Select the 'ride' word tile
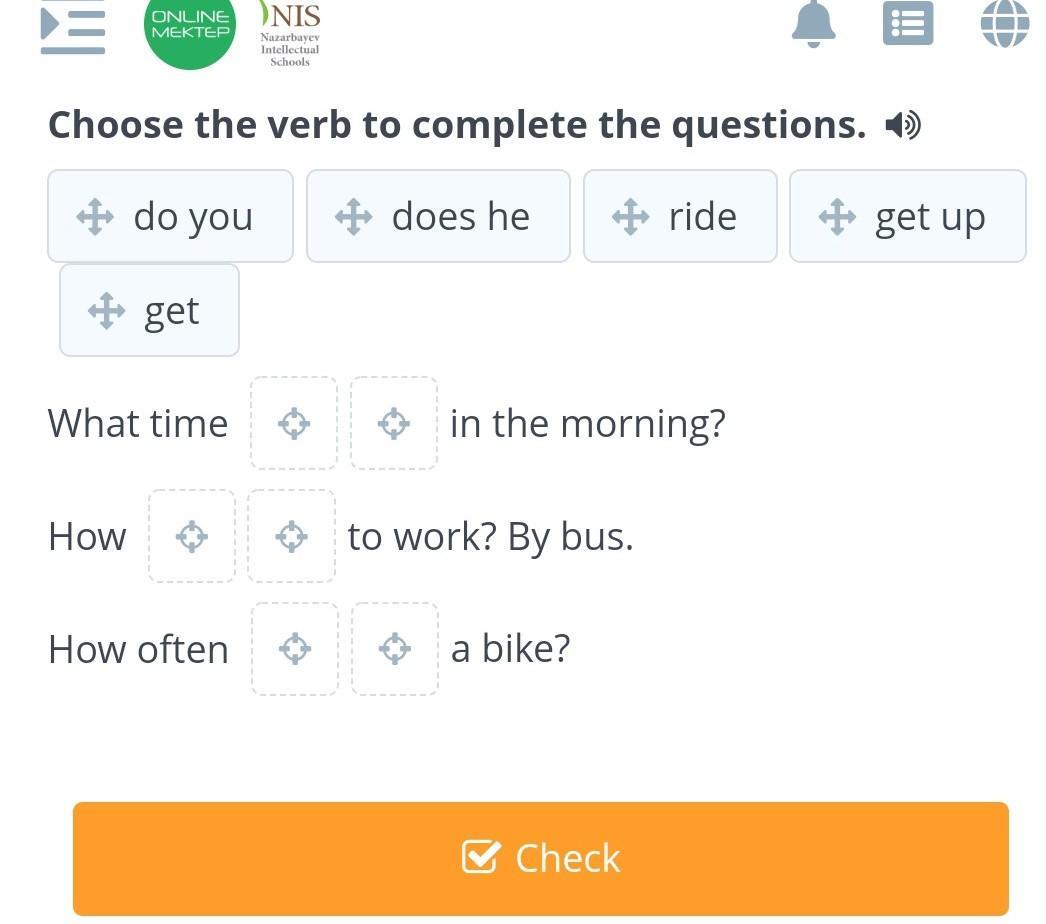Viewport: 1046px width, 924px height. pyautogui.click(x=680, y=217)
